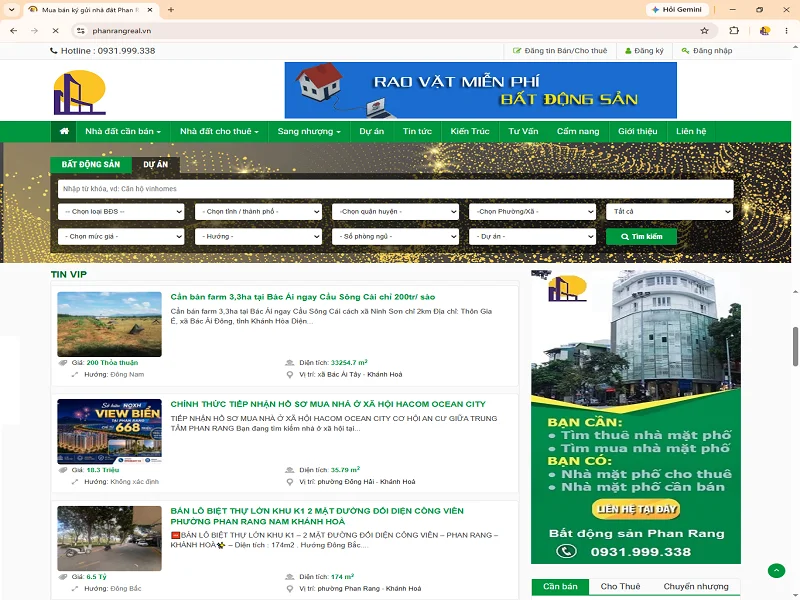800x600 pixels.
Task: Click location text phường Đông Hải - Khánh Hoà
Action: click(366, 482)
